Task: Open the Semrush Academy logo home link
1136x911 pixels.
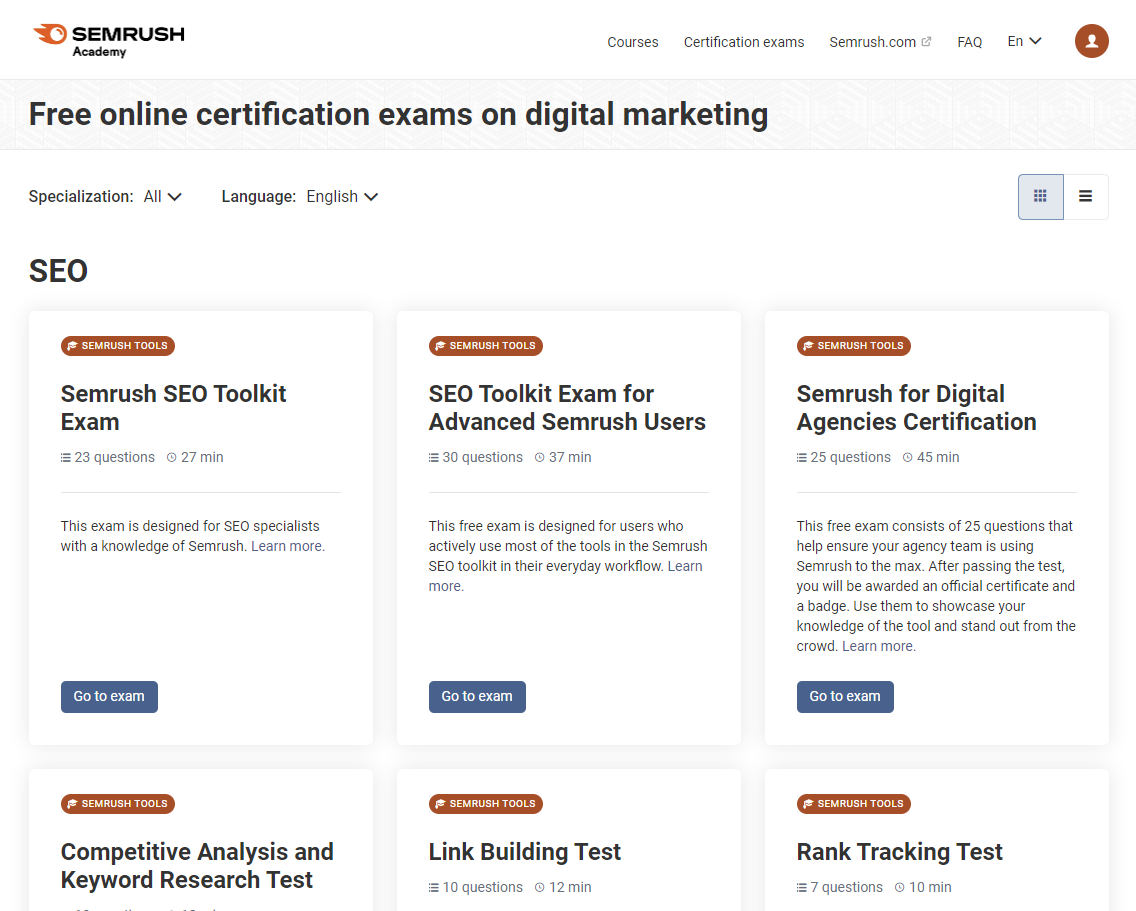Action: tap(109, 41)
